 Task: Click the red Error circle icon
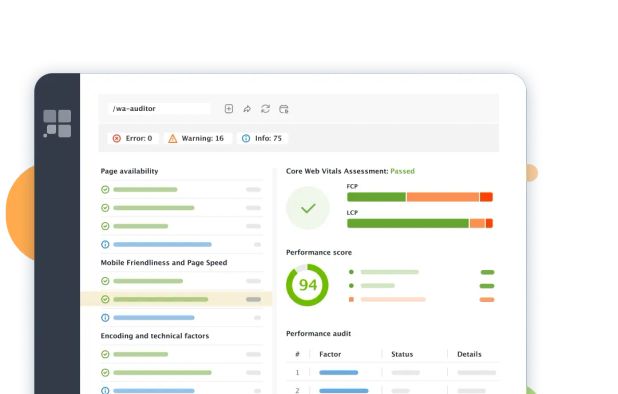tap(117, 138)
